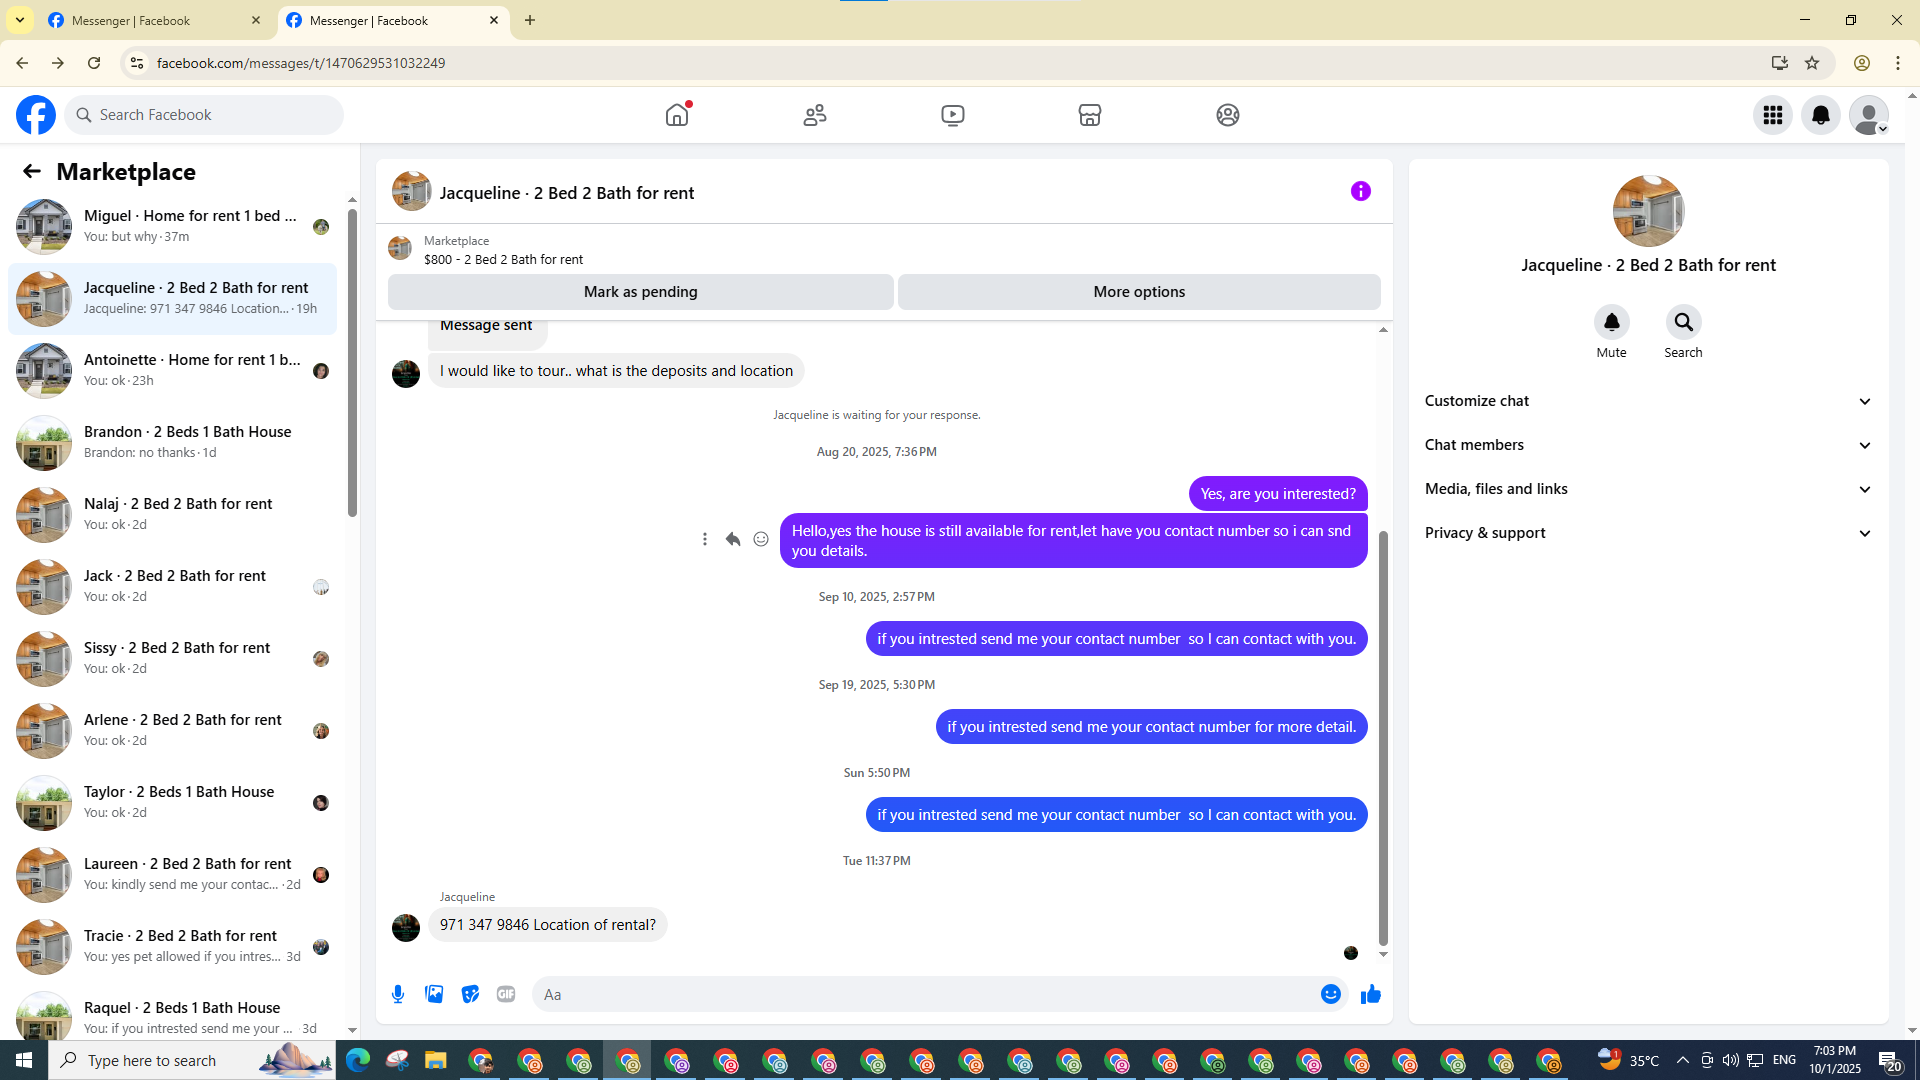
Task: Bookmark this page with the star icon
Action: coord(1812,63)
